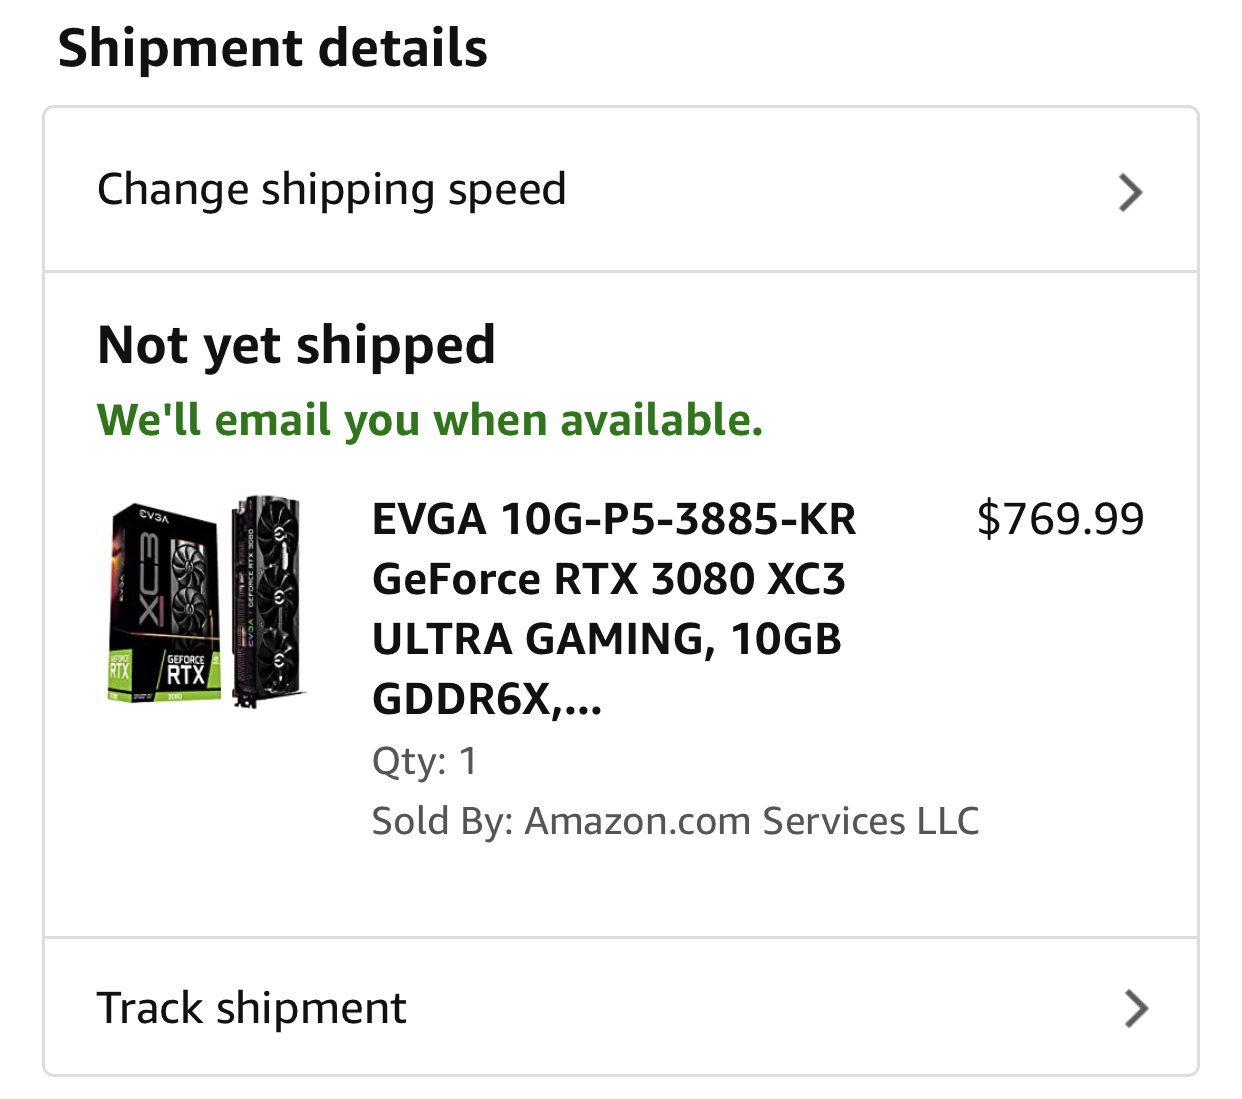
Task: Click the Shipment details heading
Action: click(x=273, y=48)
